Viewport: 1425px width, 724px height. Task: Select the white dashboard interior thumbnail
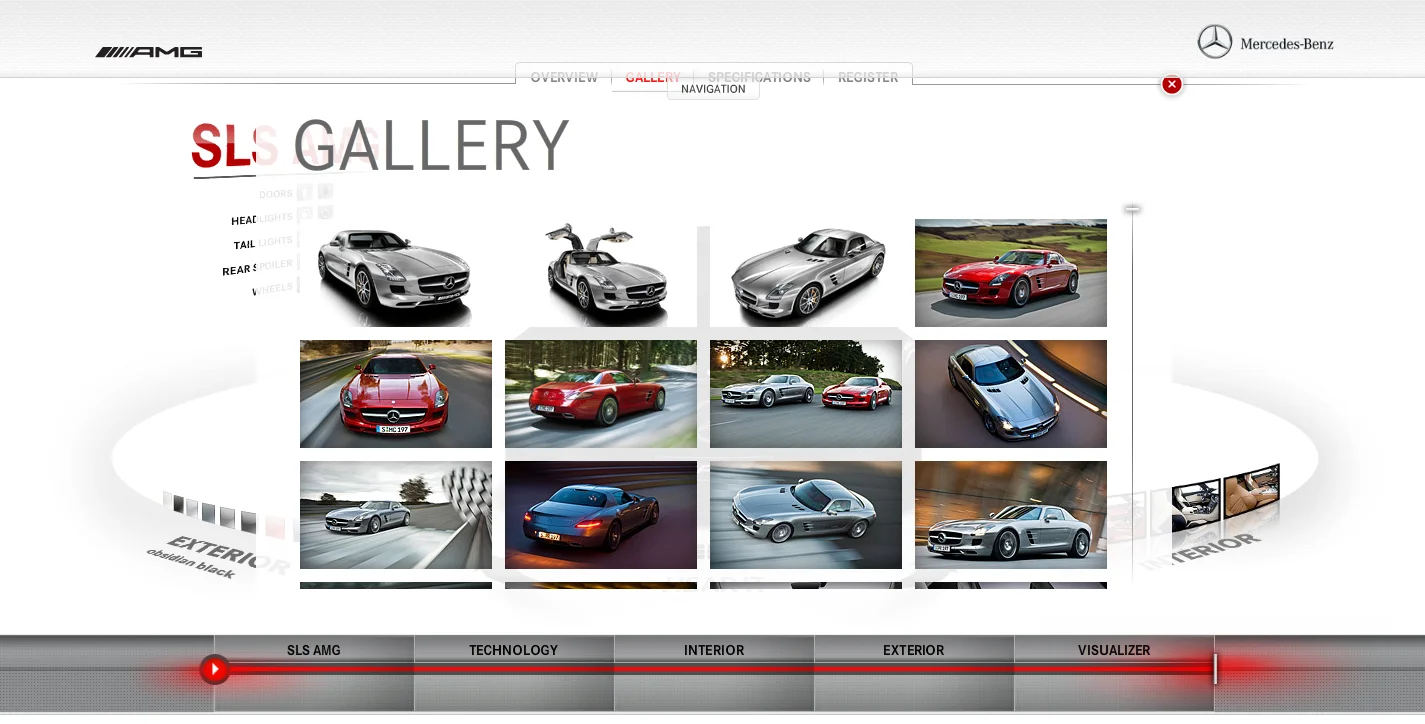coord(1197,507)
